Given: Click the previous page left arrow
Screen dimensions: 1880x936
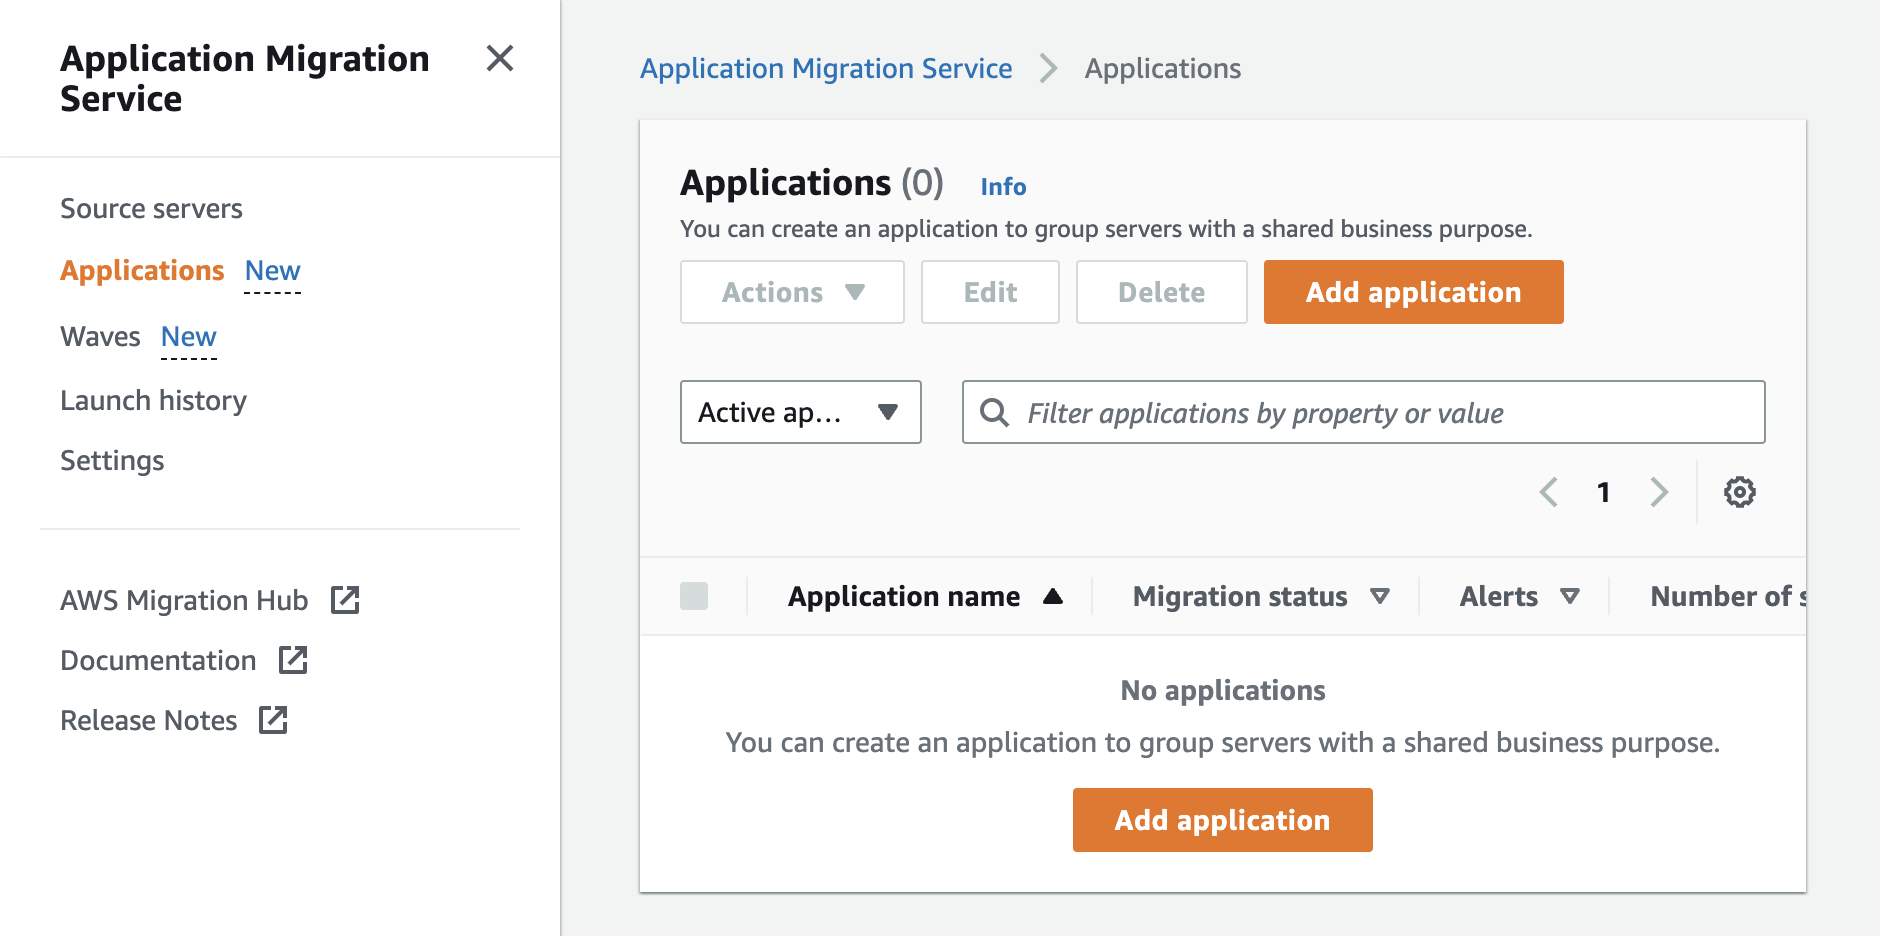Looking at the screenshot, I should pyautogui.click(x=1549, y=492).
